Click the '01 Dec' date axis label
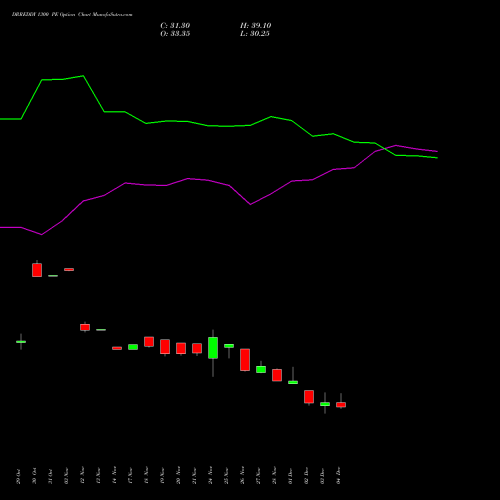Screen dimensions: 500x500 click(290, 476)
